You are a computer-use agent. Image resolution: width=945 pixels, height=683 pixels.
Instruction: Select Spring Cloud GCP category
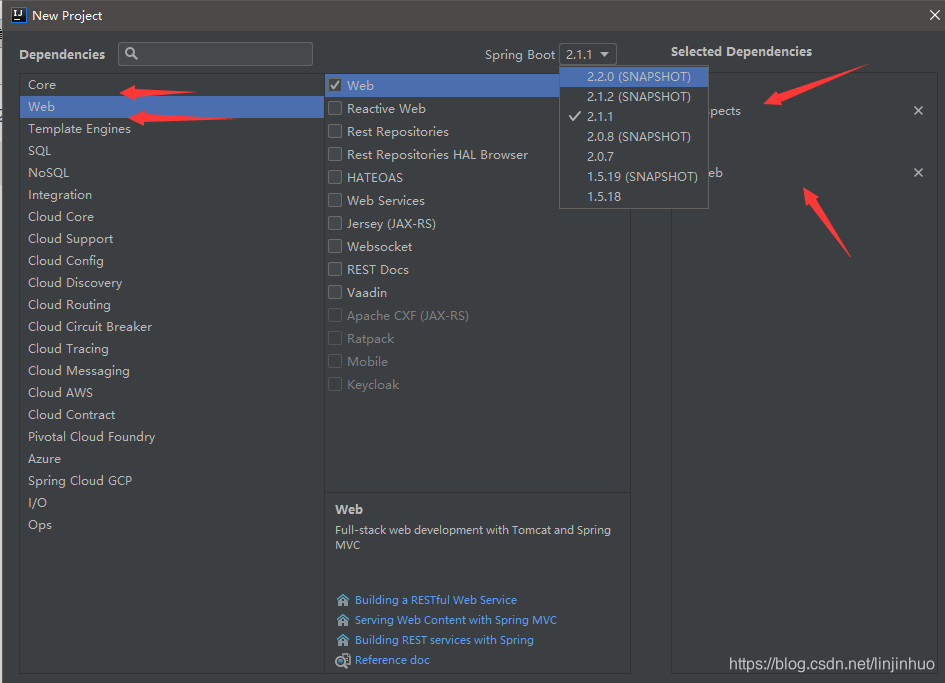pos(172,480)
